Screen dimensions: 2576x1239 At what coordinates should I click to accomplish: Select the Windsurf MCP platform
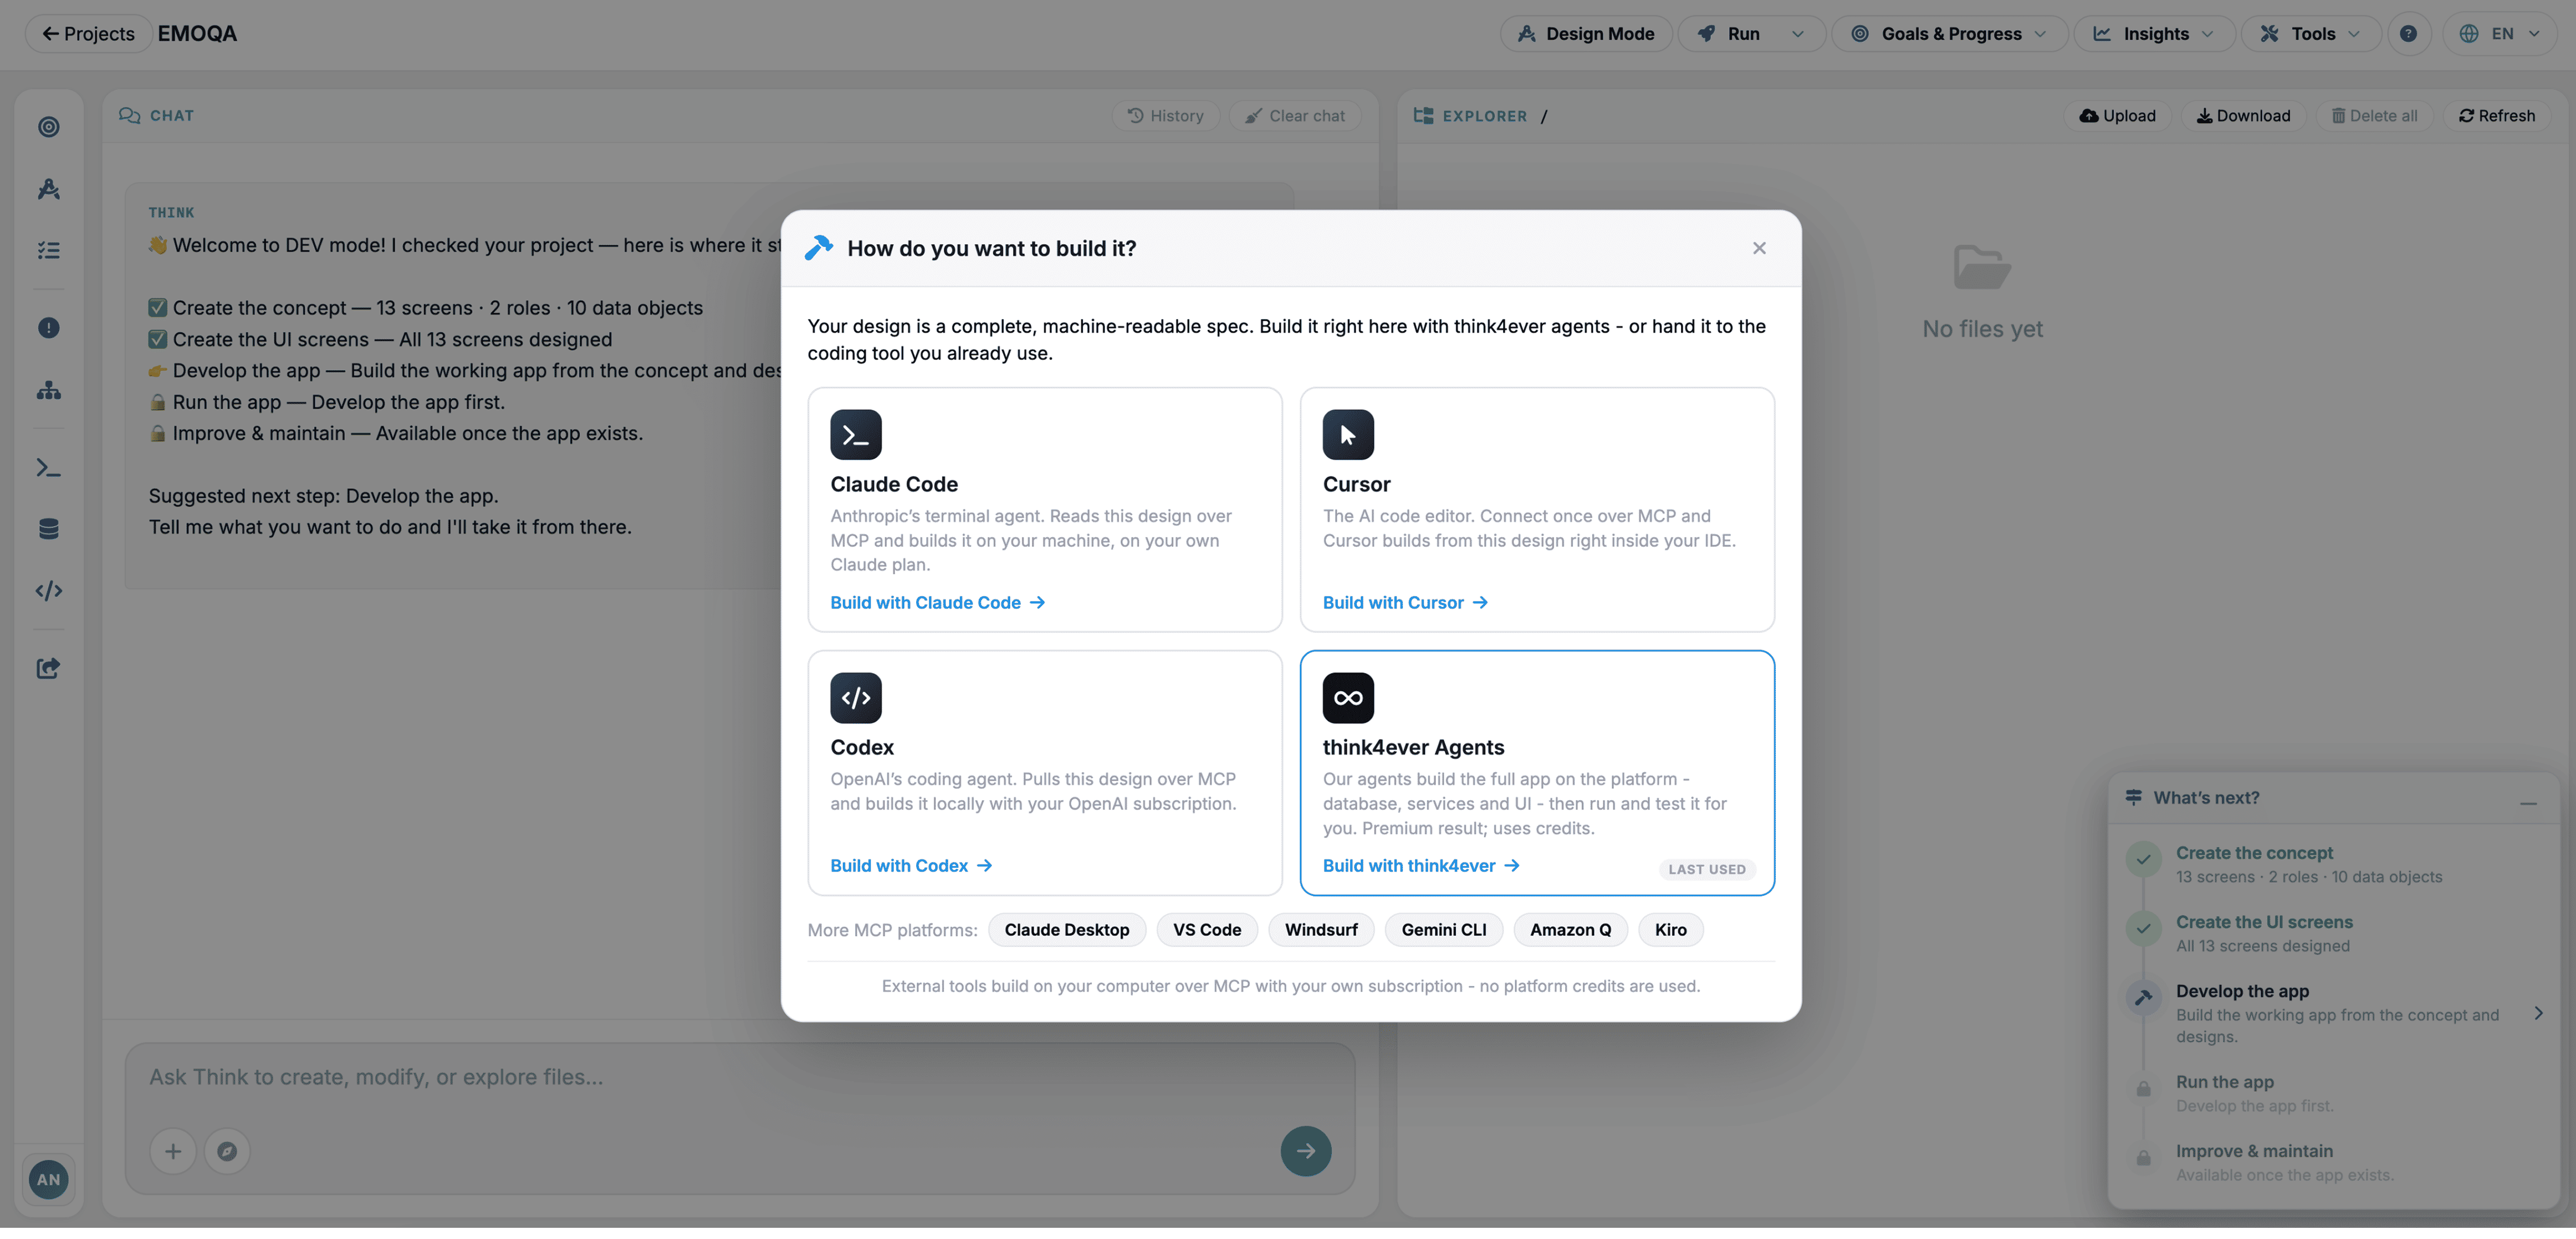pos(1321,930)
